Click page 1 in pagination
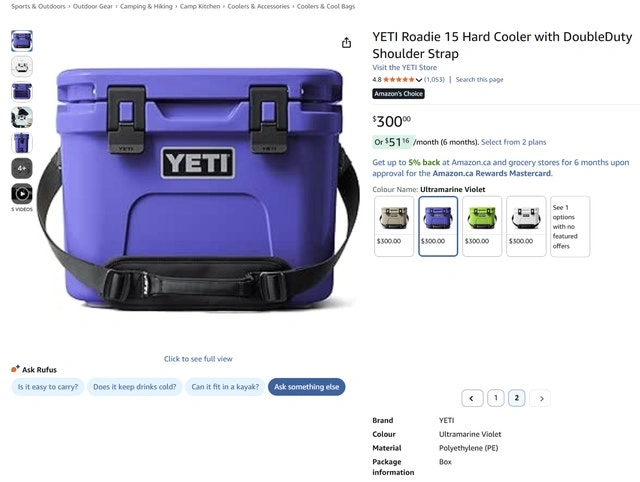The image size is (640, 482). [496, 398]
